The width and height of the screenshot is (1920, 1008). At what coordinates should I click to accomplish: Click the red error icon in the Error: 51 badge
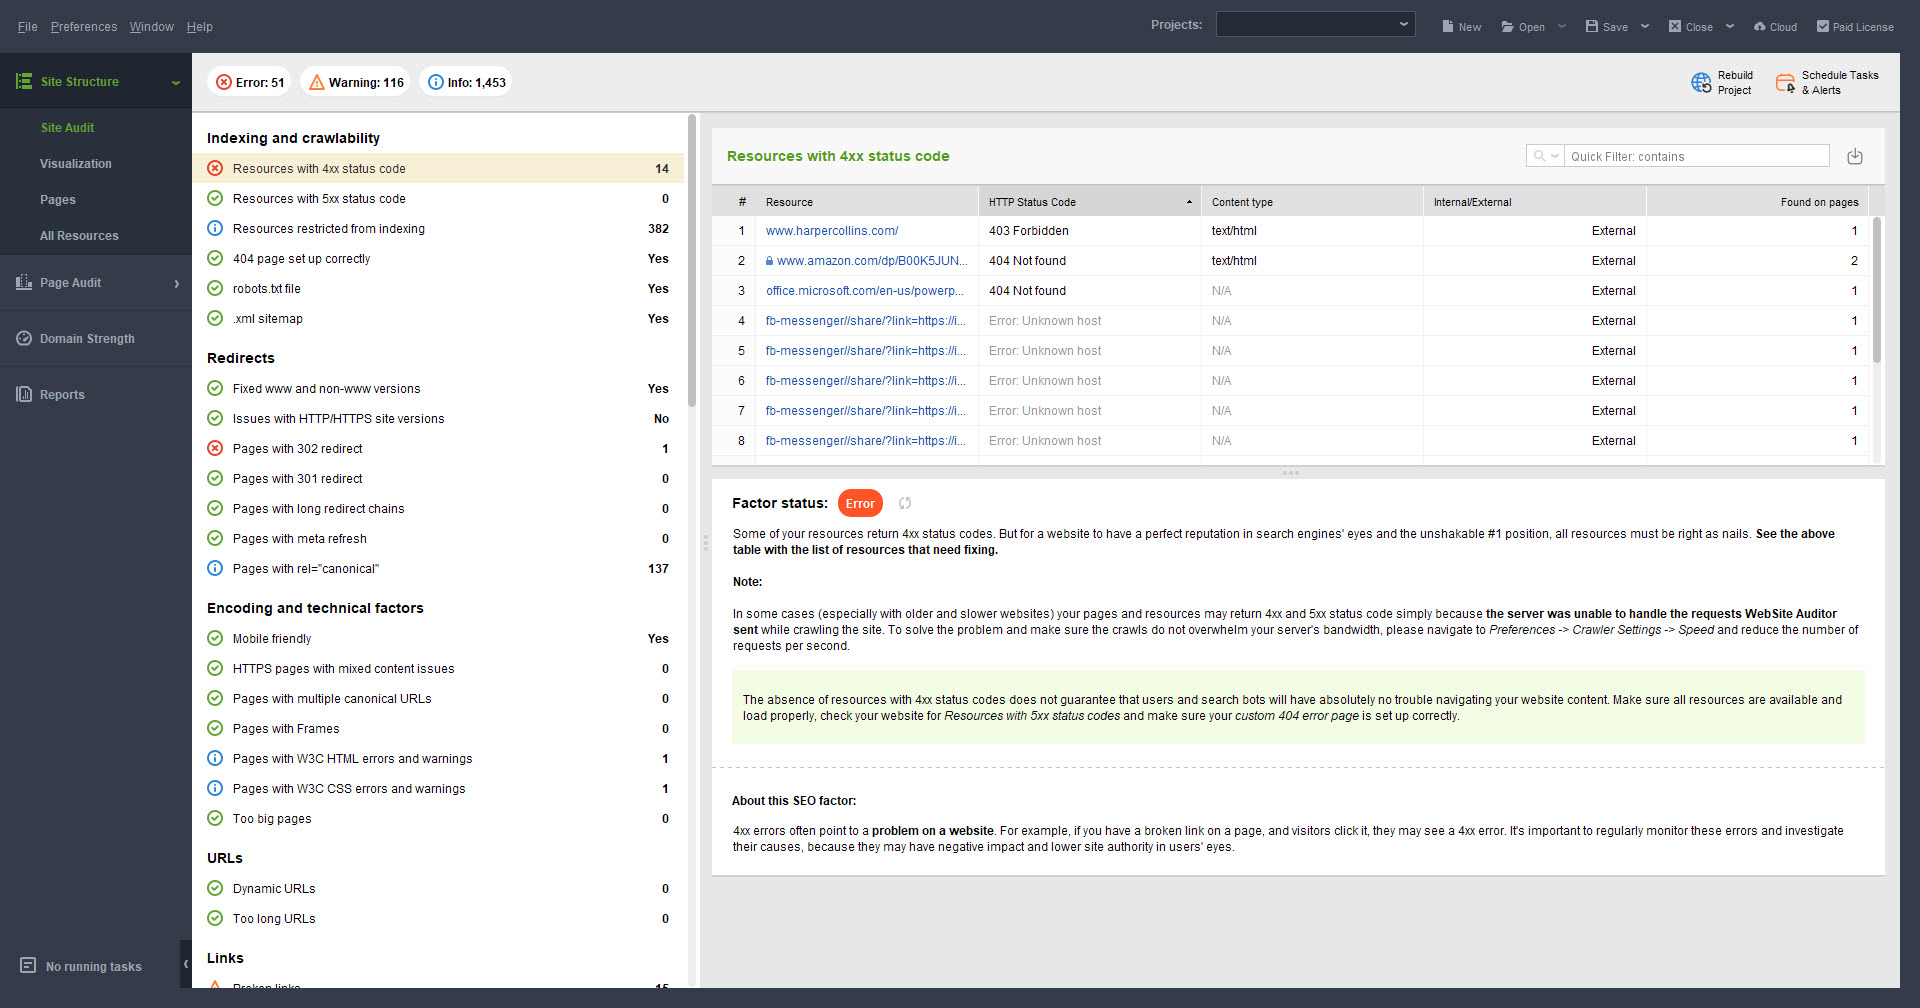(x=224, y=82)
